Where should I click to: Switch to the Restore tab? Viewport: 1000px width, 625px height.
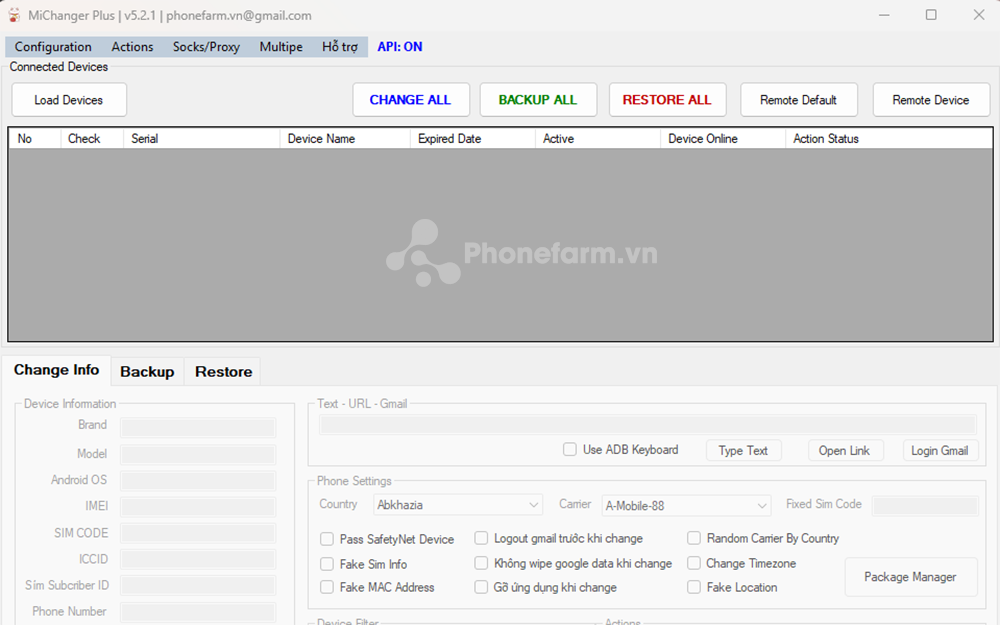(x=223, y=372)
